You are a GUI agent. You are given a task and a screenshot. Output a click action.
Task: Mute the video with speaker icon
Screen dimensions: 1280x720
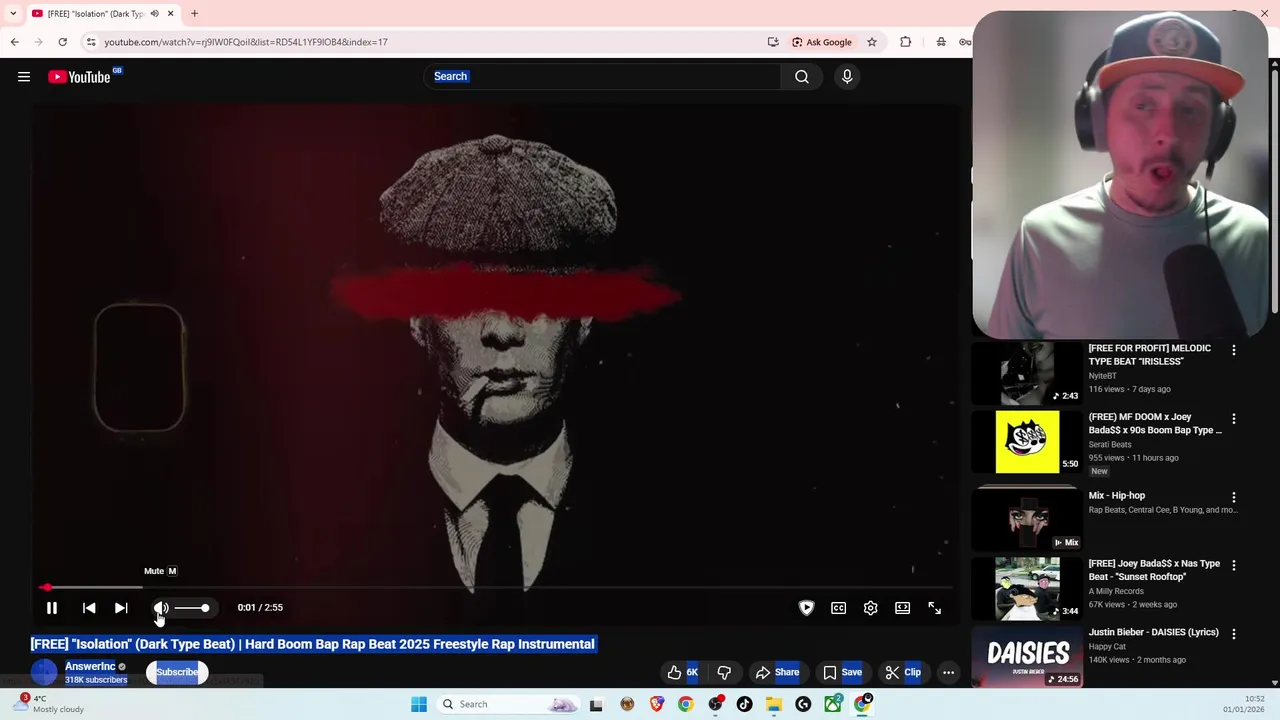(x=160, y=608)
